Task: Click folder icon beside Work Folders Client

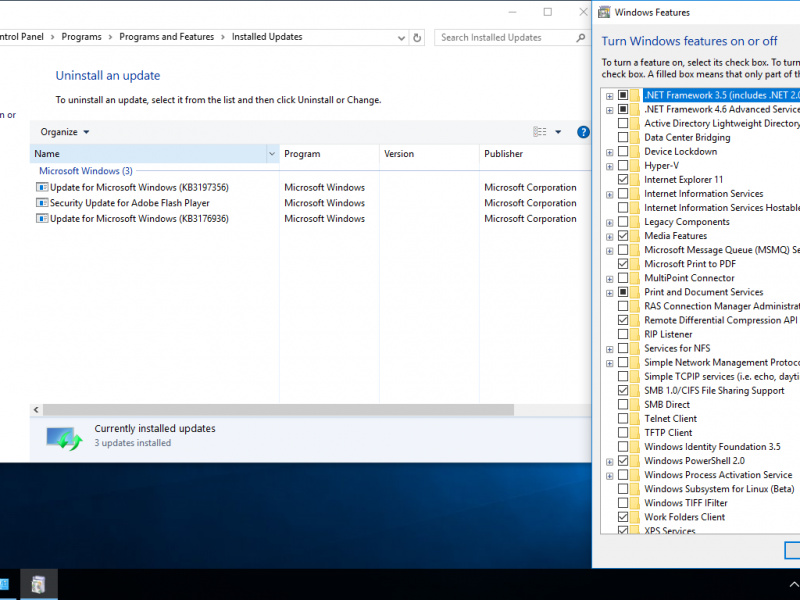Action: (x=634, y=517)
